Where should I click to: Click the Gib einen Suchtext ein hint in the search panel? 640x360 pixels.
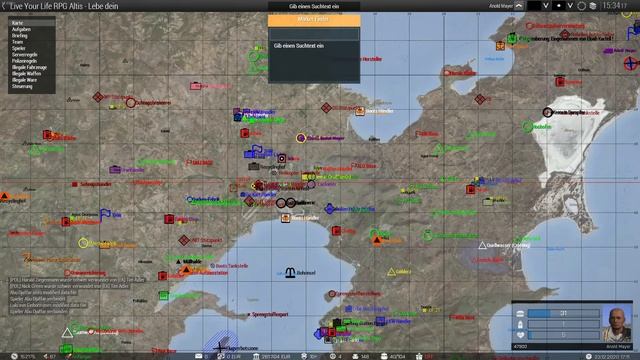(x=299, y=46)
